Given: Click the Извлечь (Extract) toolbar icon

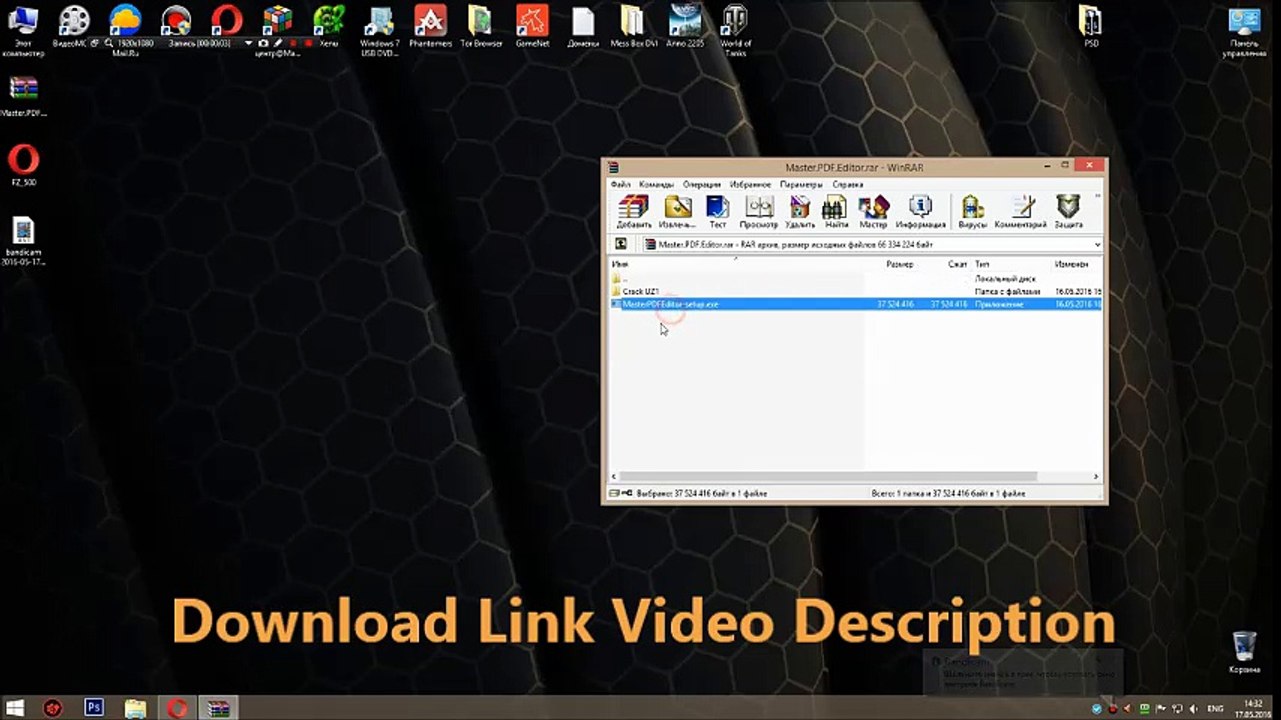Looking at the screenshot, I should tap(677, 212).
